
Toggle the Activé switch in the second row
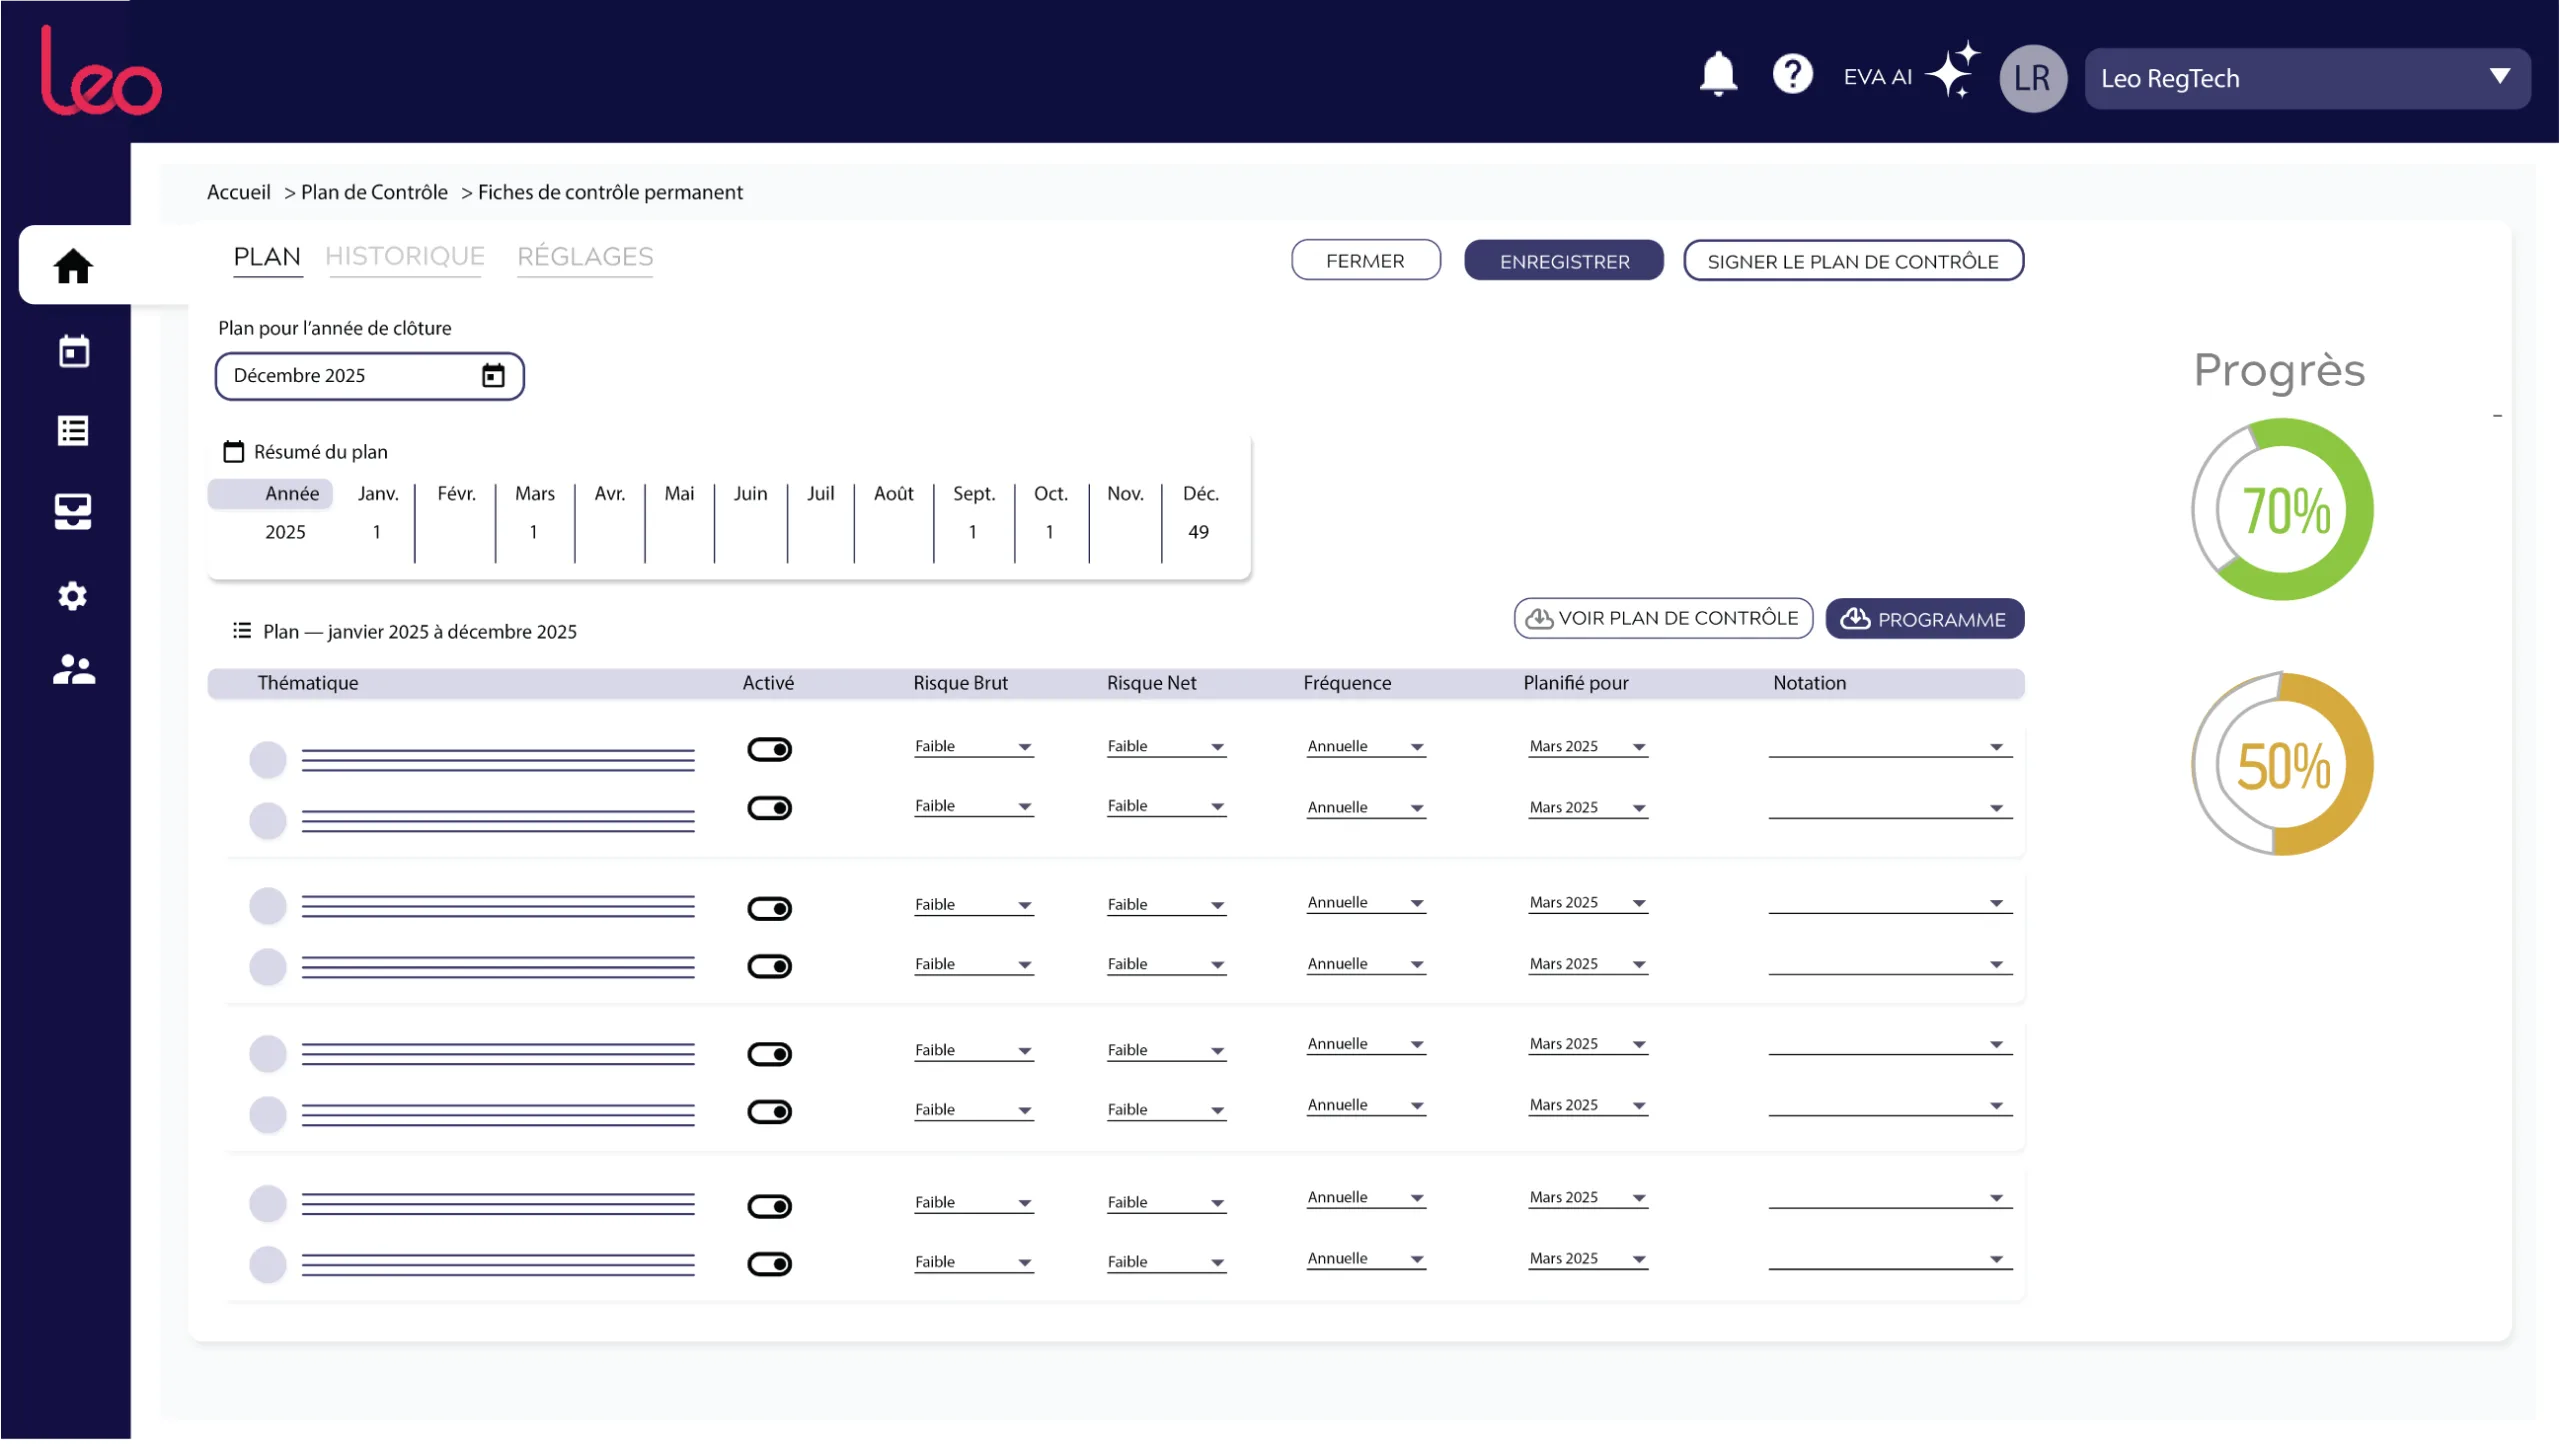click(x=769, y=808)
